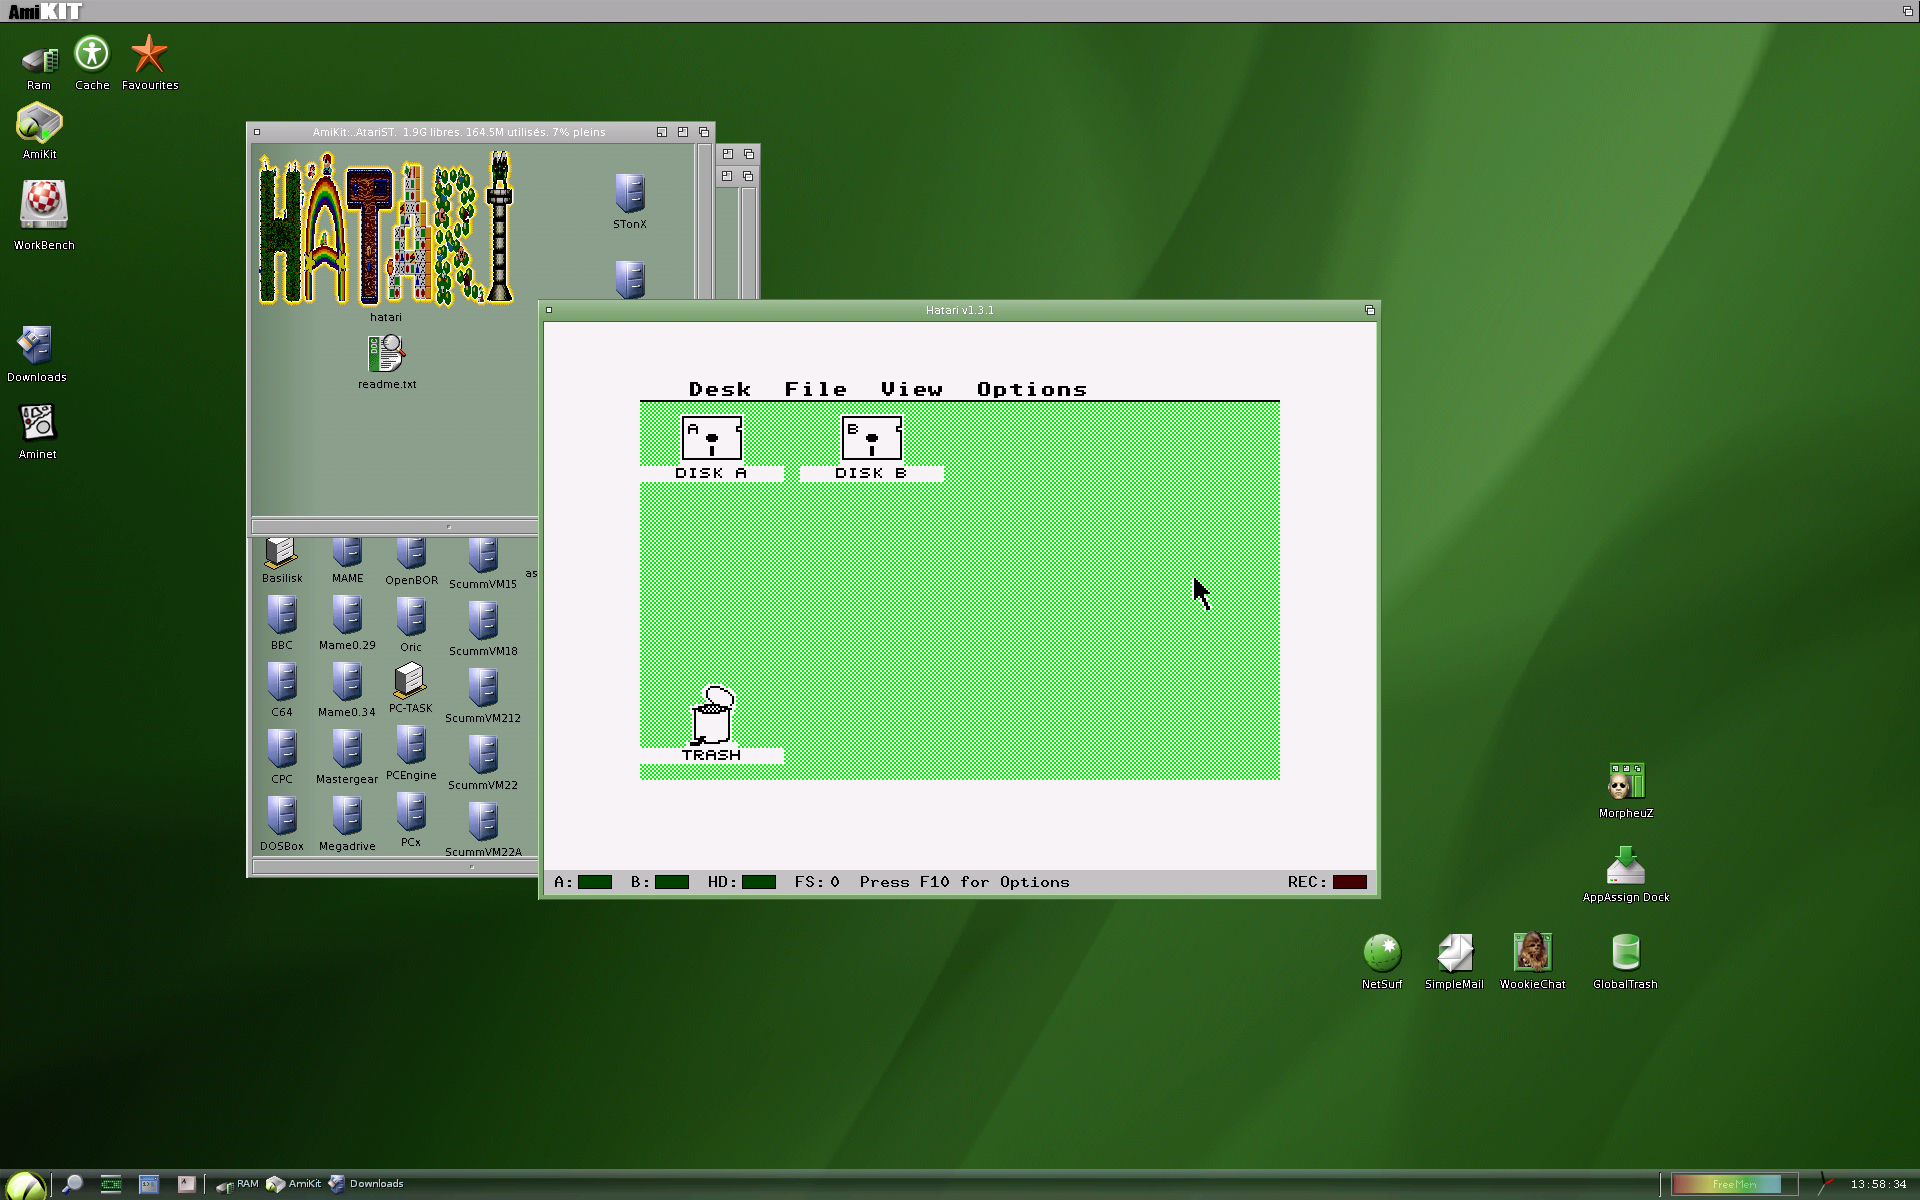The height and width of the screenshot is (1200, 1920).
Task: Open the File menu in Hatari
Action: coord(815,389)
